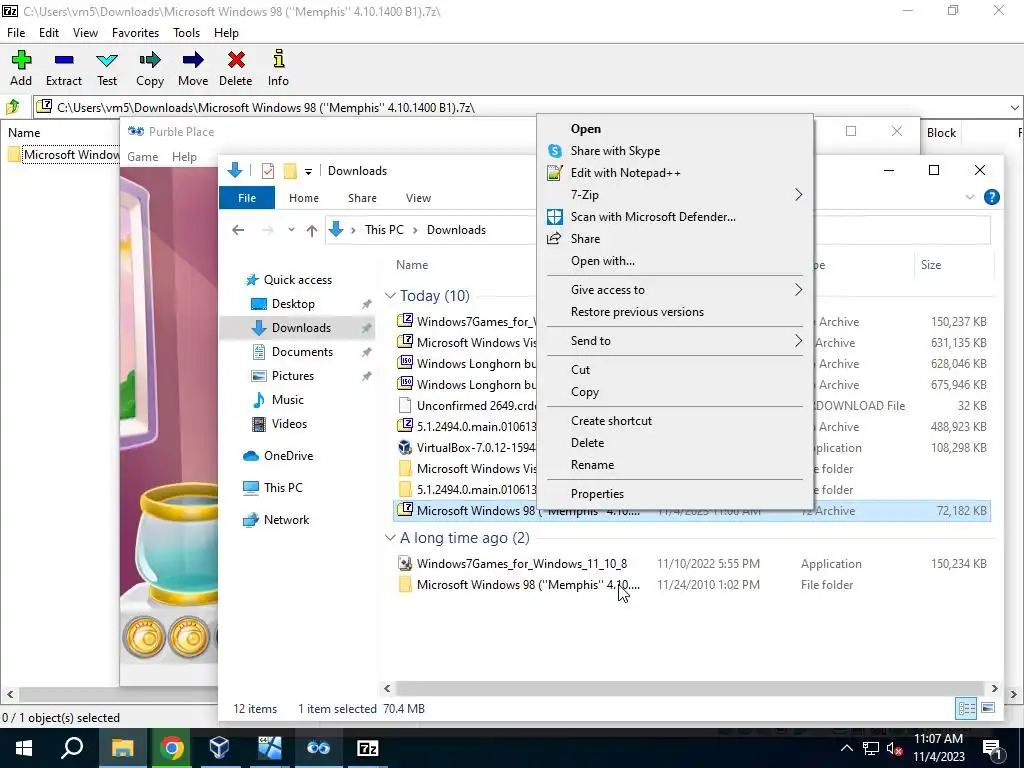Open the Tools menu in 7-Zip

186,33
